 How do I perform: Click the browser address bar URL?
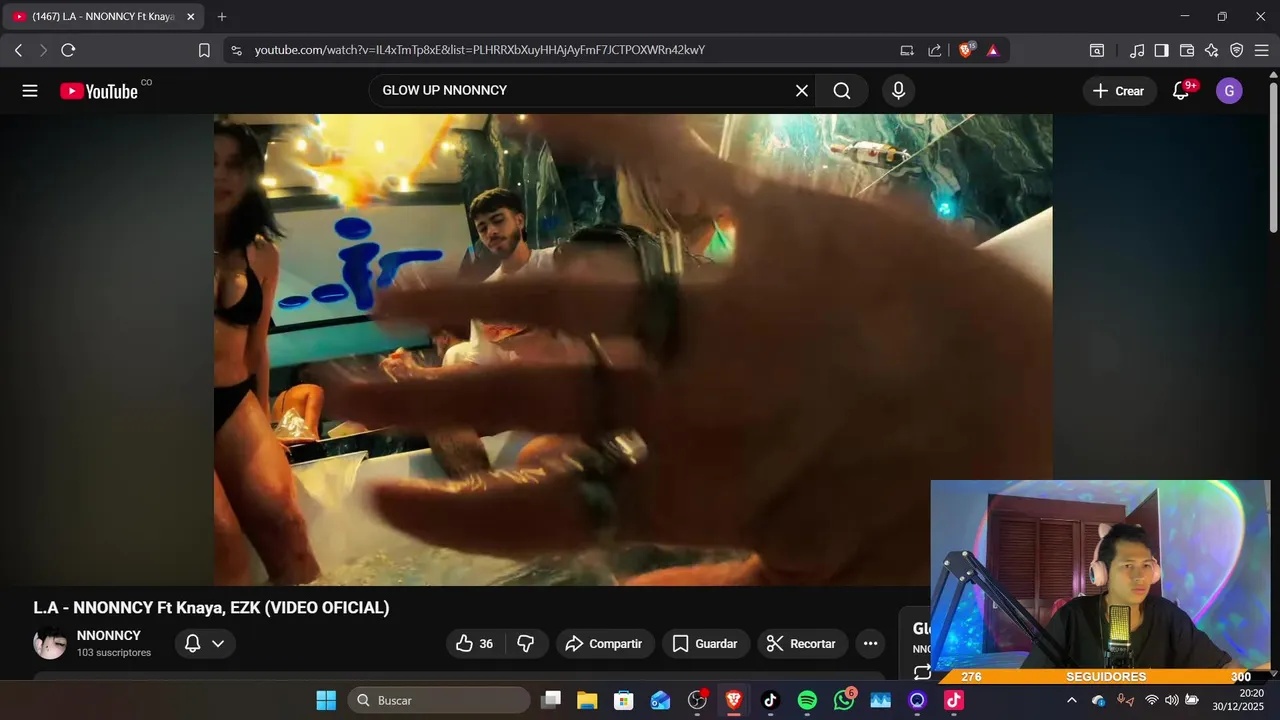pyautogui.click(x=480, y=50)
